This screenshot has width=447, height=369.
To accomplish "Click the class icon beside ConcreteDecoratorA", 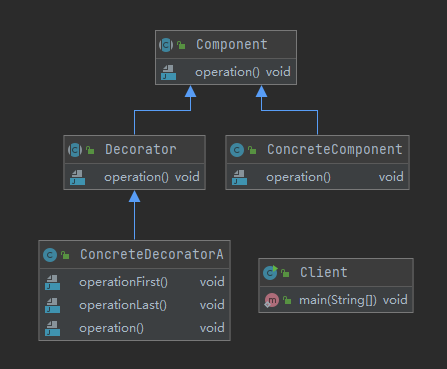I will 50,255.
